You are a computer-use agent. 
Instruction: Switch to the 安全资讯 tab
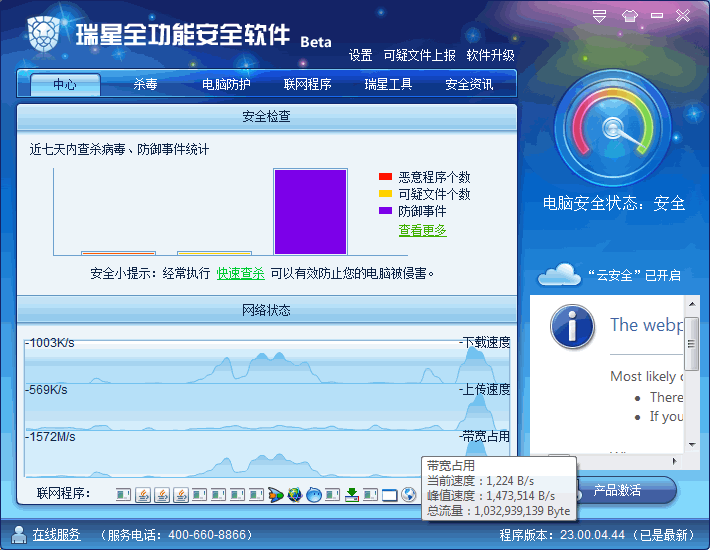click(x=469, y=84)
